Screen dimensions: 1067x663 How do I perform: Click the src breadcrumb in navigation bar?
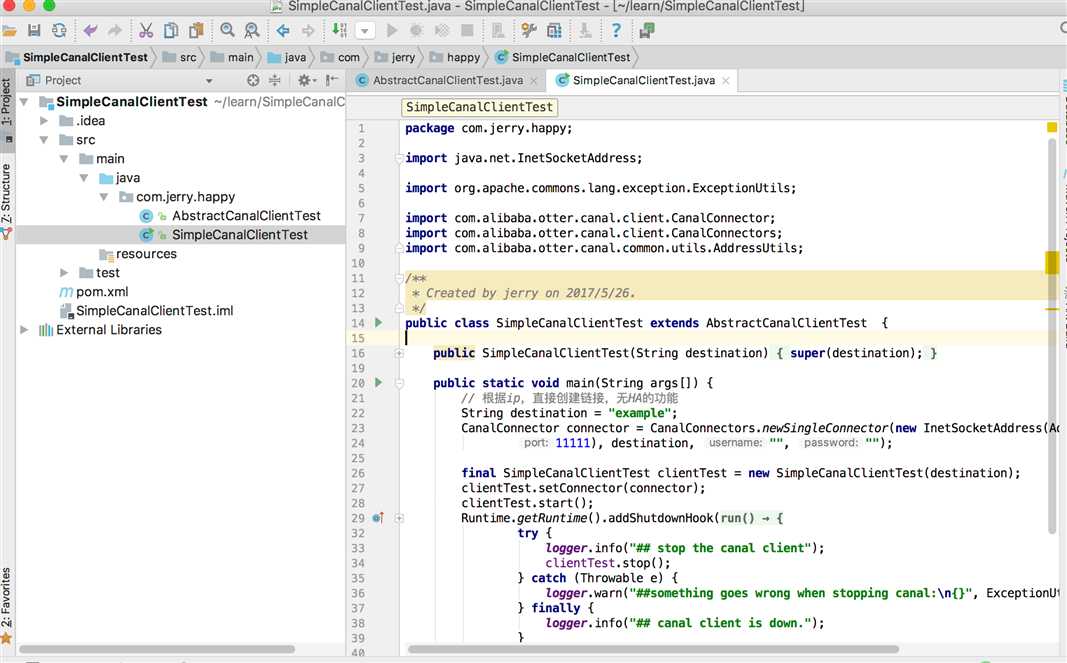click(180, 57)
